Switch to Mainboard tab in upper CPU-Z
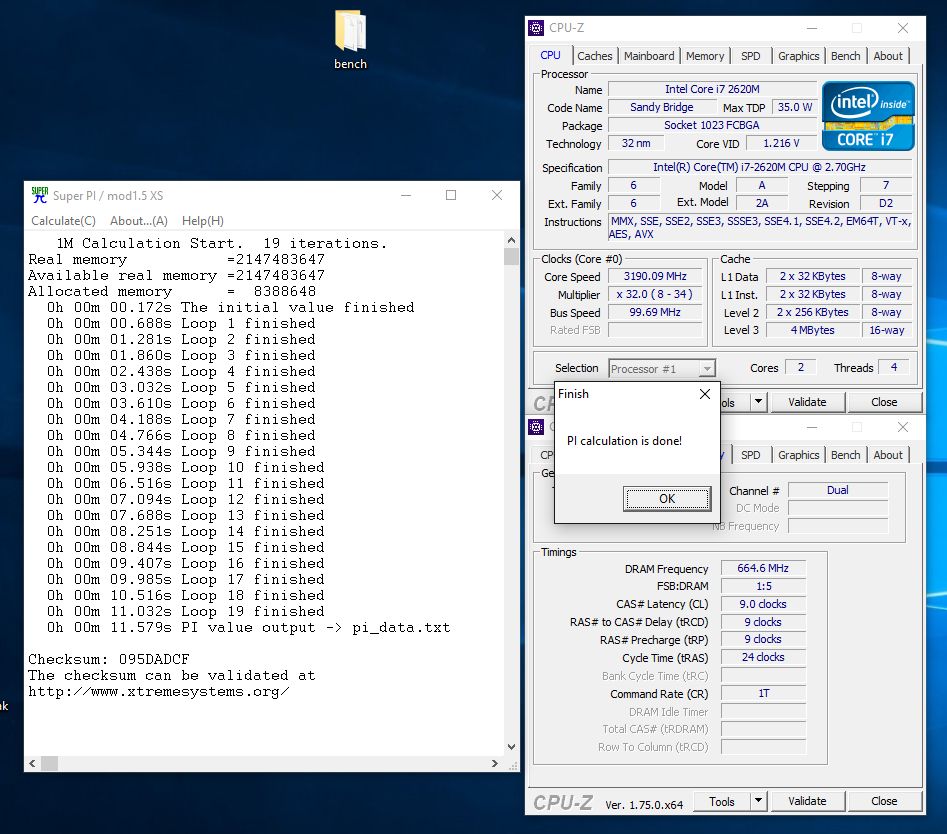Screen dimensions: 947x834 coord(649,56)
